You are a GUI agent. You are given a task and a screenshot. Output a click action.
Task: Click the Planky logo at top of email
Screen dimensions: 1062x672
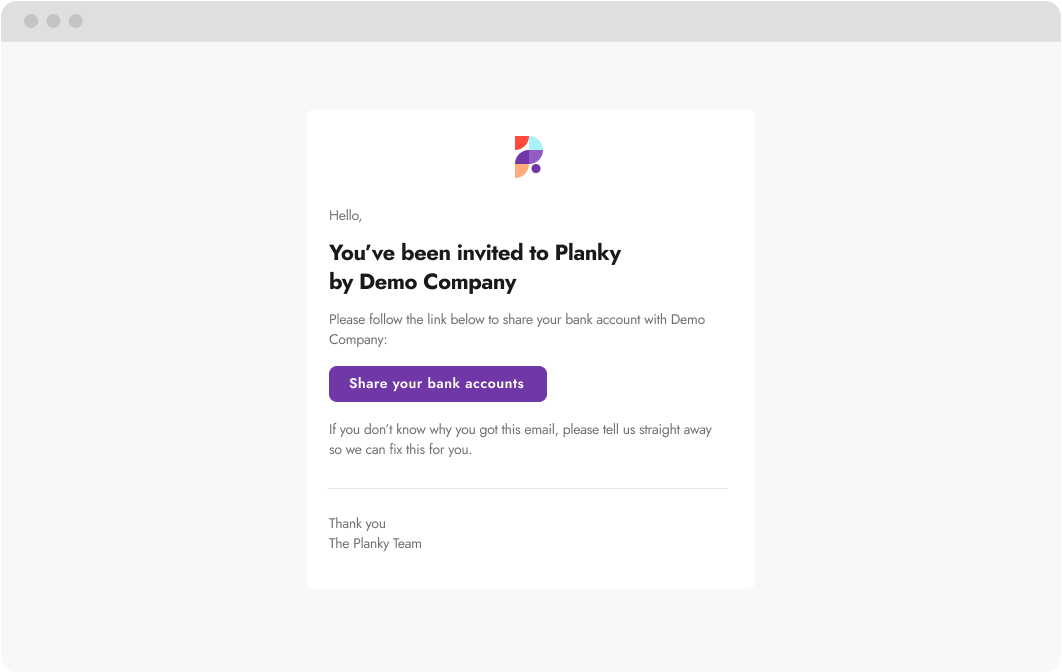coord(529,156)
